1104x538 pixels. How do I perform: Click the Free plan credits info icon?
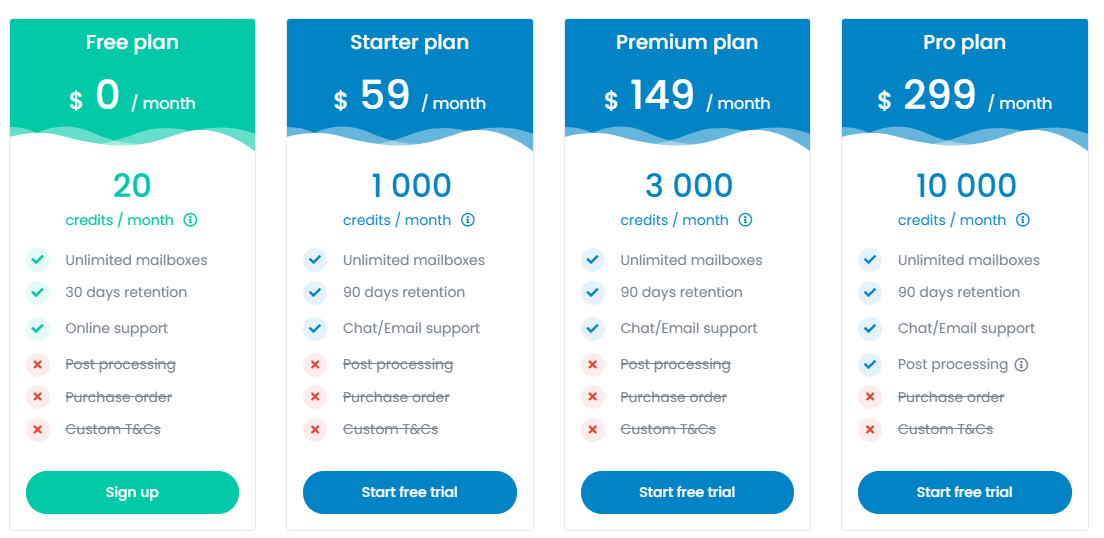190,220
